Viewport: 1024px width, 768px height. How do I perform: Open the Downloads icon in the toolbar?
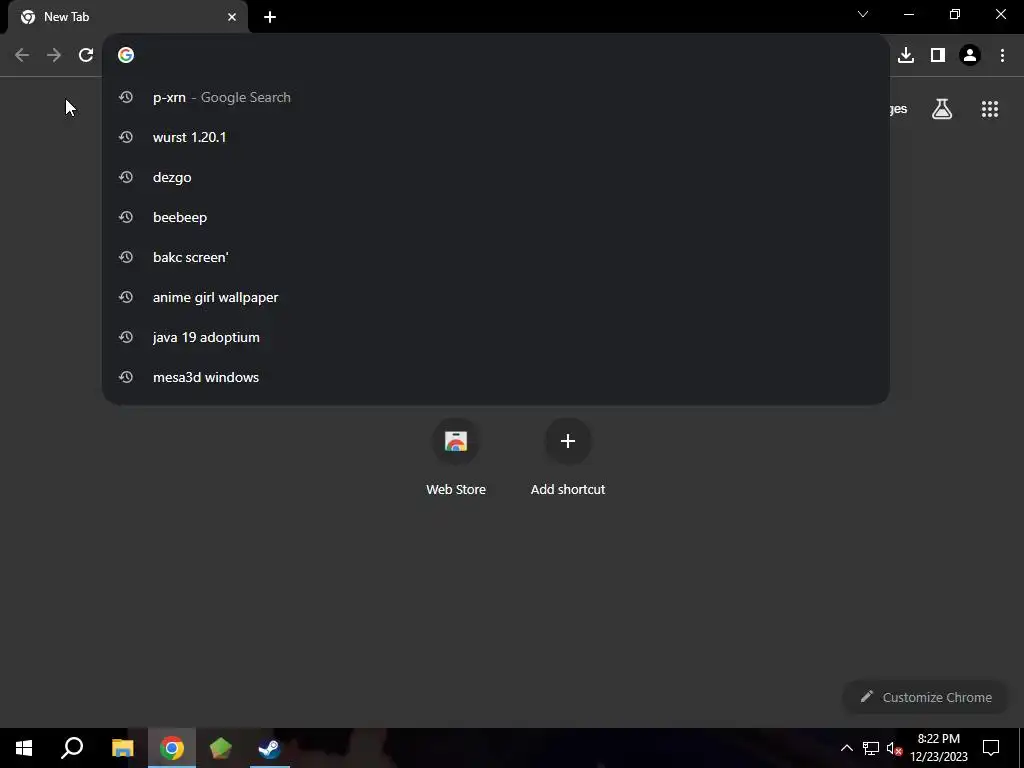(x=906, y=55)
